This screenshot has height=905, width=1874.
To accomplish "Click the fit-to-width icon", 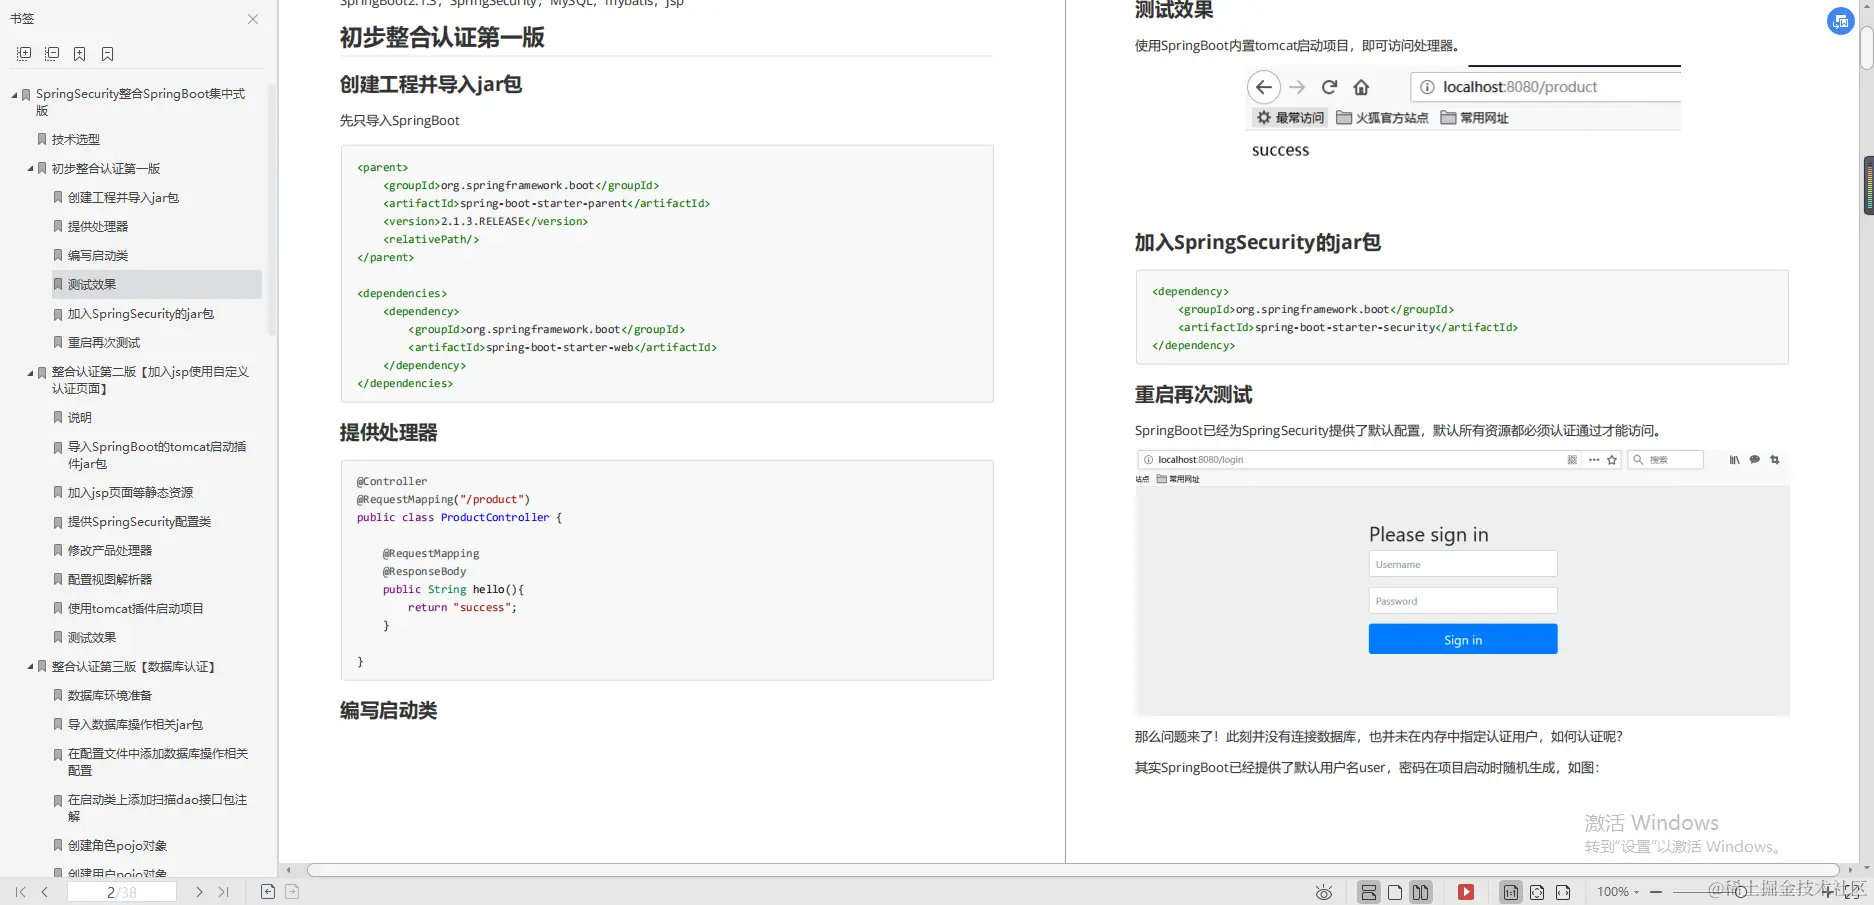I will point(1563,891).
